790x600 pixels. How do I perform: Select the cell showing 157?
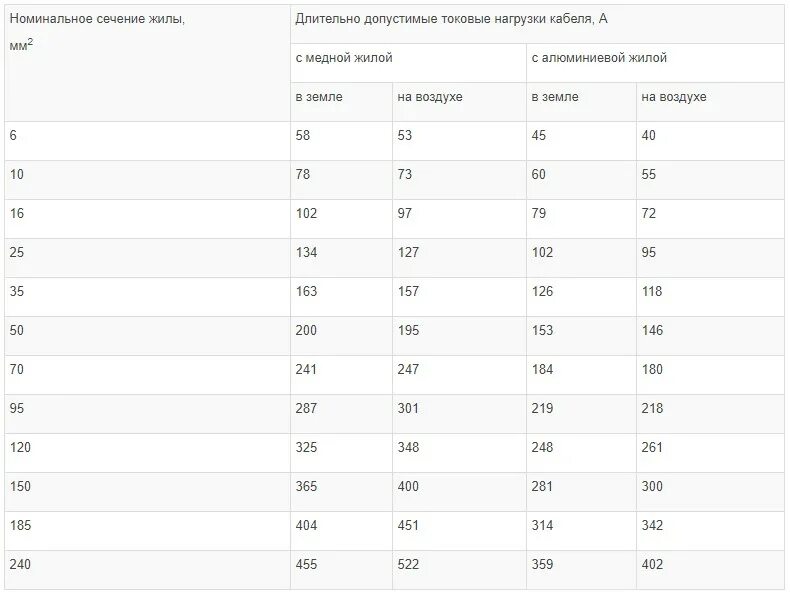[459, 297]
